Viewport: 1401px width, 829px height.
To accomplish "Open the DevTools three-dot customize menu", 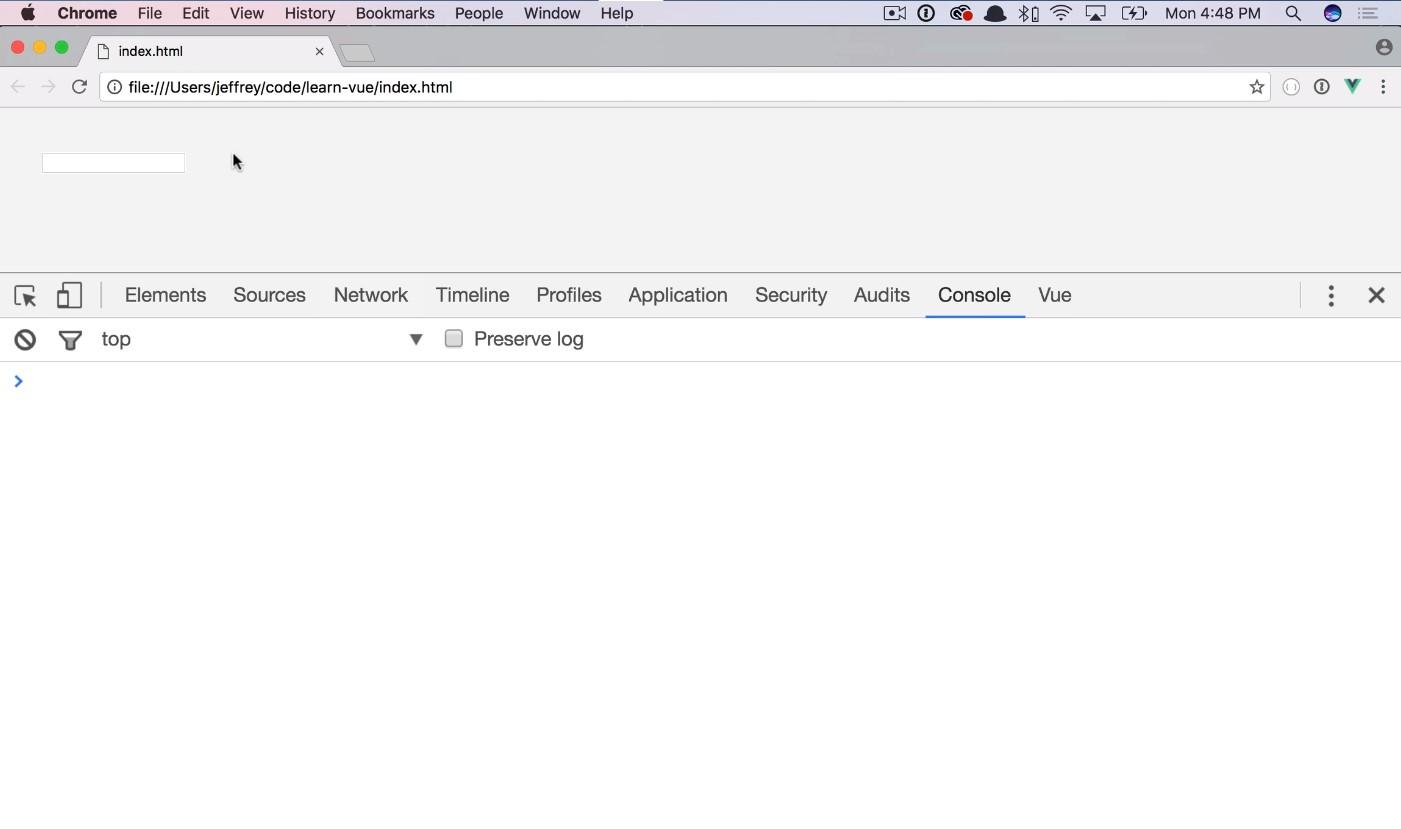I will [1331, 295].
